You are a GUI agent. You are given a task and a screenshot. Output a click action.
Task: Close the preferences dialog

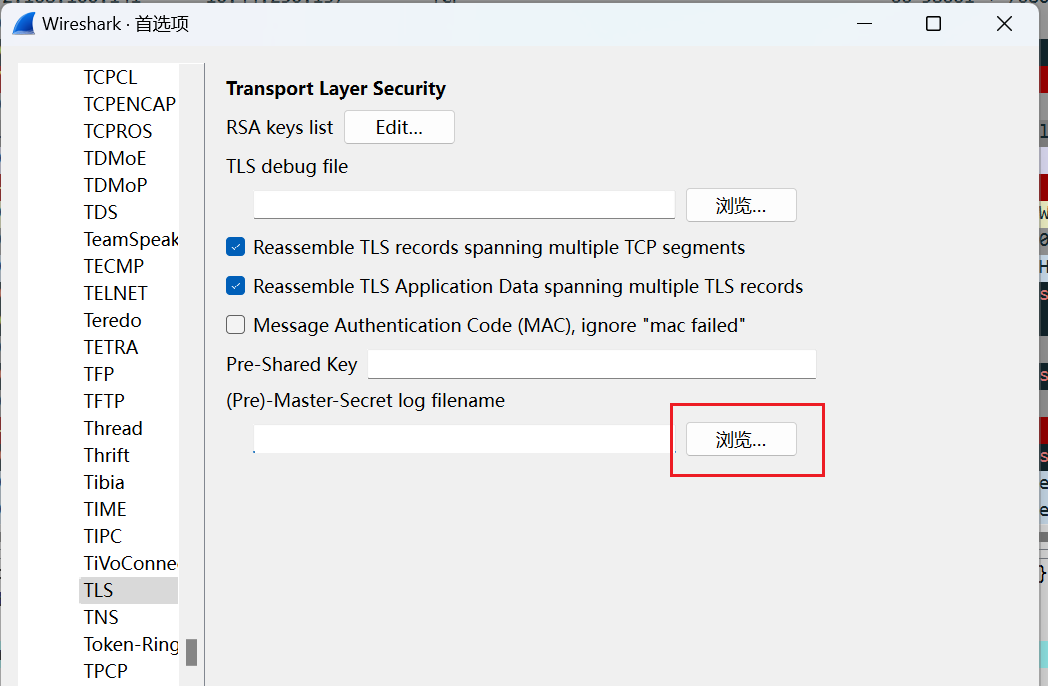coord(1005,24)
